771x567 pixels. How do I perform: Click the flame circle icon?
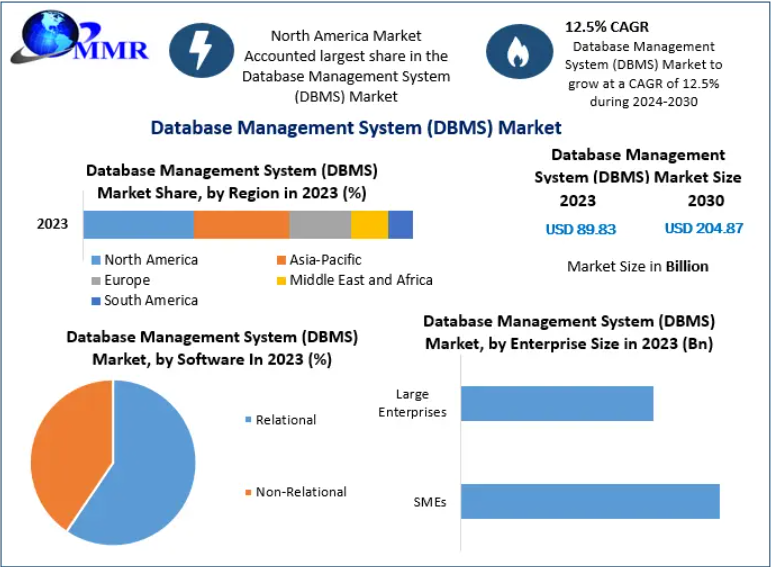pos(519,52)
